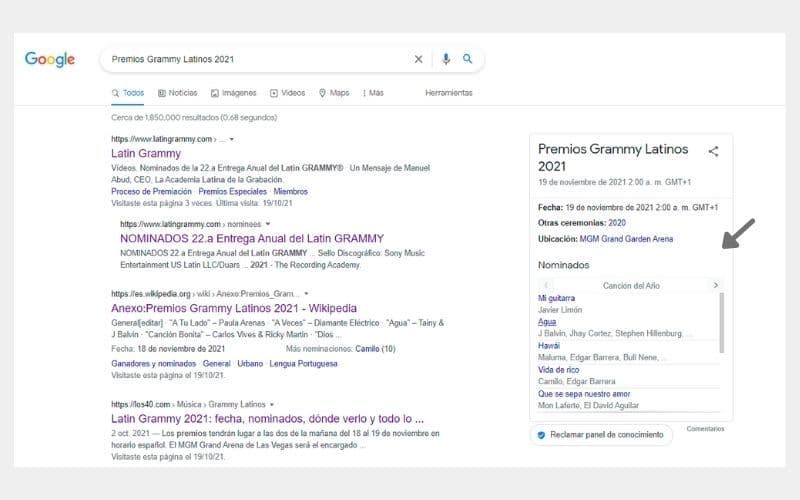The width and height of the screenshot is (800, 500).
Task: Open Ganadores y nominados sitelink
Action: (154, 364)
